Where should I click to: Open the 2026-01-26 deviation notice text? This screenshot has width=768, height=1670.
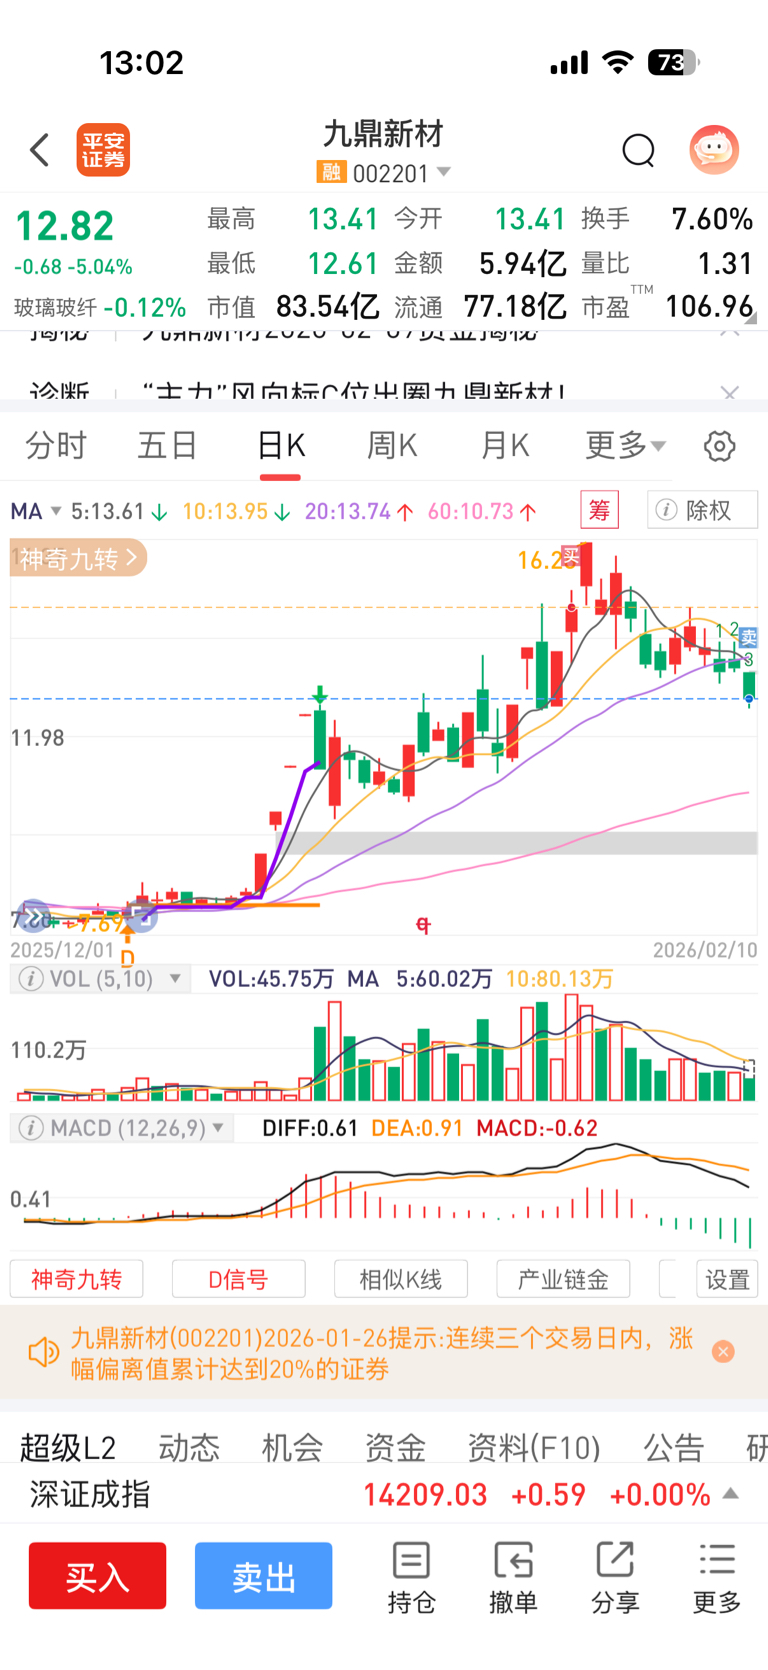(382, 1353)
